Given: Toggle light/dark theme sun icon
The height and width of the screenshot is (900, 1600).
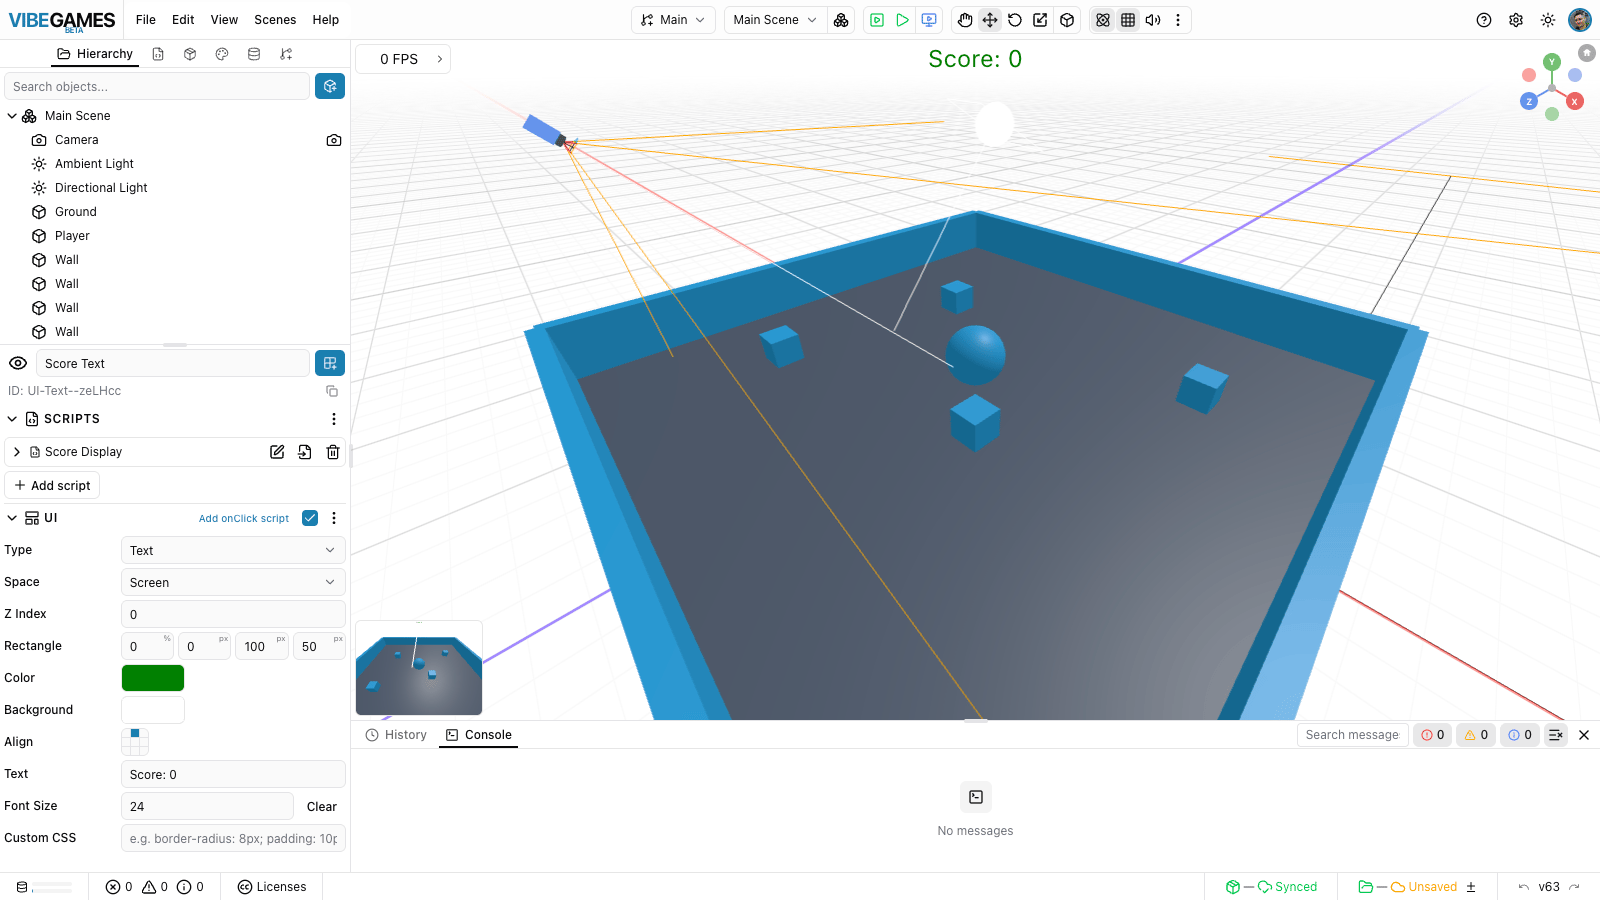Looking at the screenshot, I should point(1548,20).
